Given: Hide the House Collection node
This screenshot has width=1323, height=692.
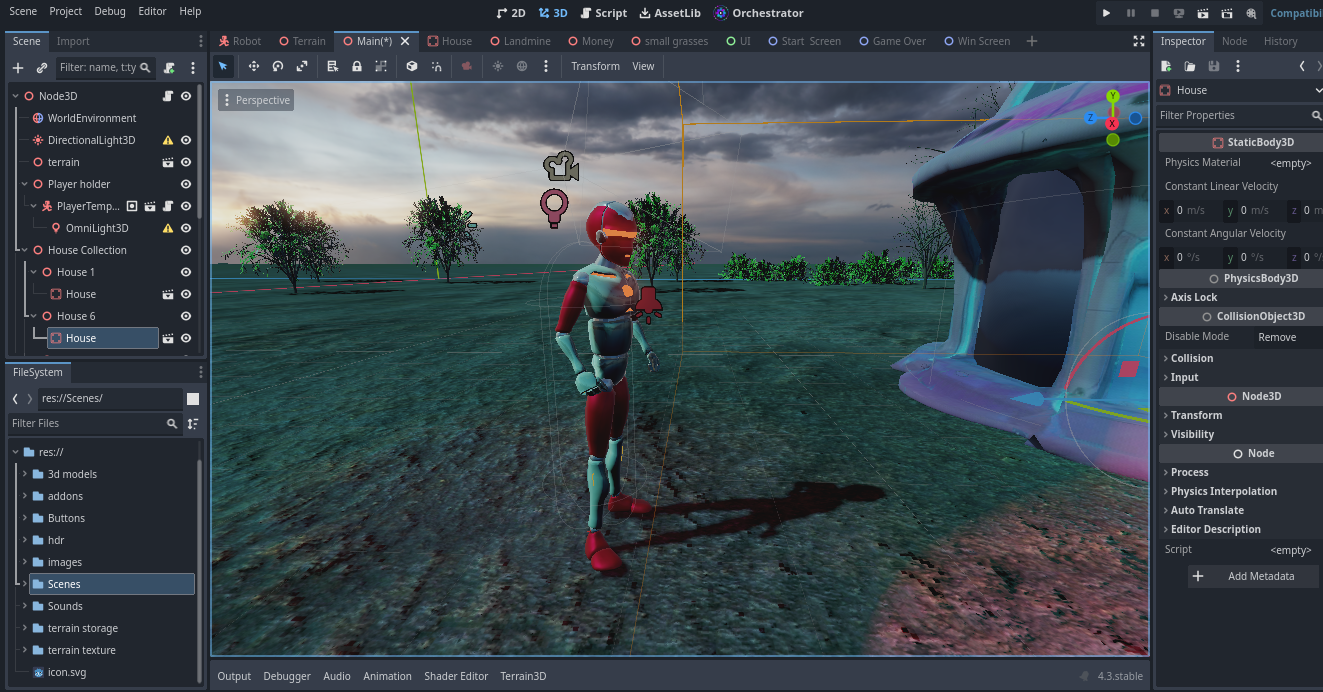Looking at the screenshot, I should [x=185, y=249].
